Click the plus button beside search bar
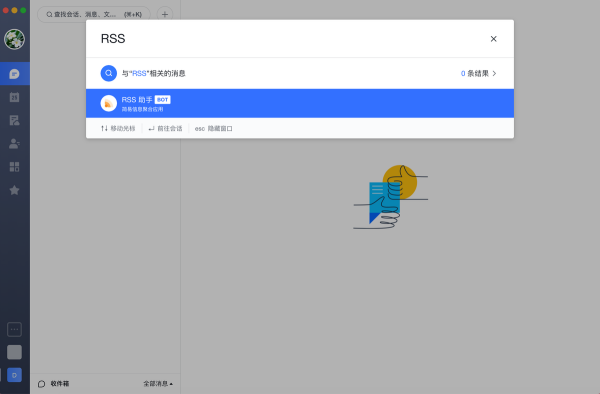The image size is (600, 394). [165, 15]
